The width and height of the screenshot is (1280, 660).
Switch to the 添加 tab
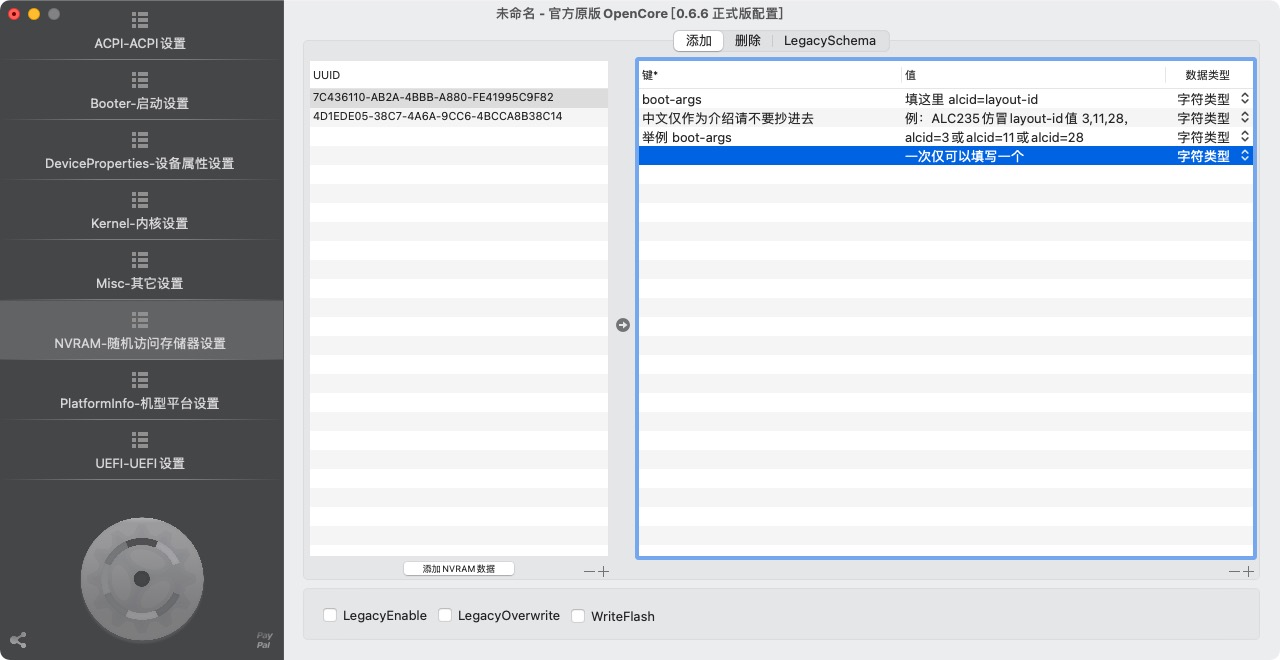tap(699, 41)
